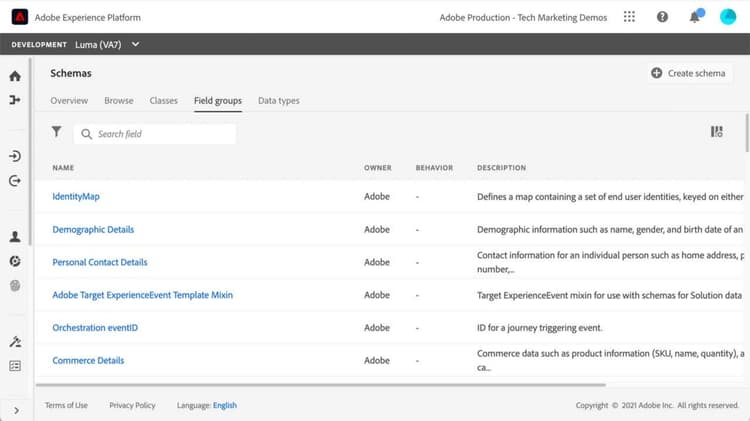
Task: Click the Search field input box
Action: (x=160, y=134)
